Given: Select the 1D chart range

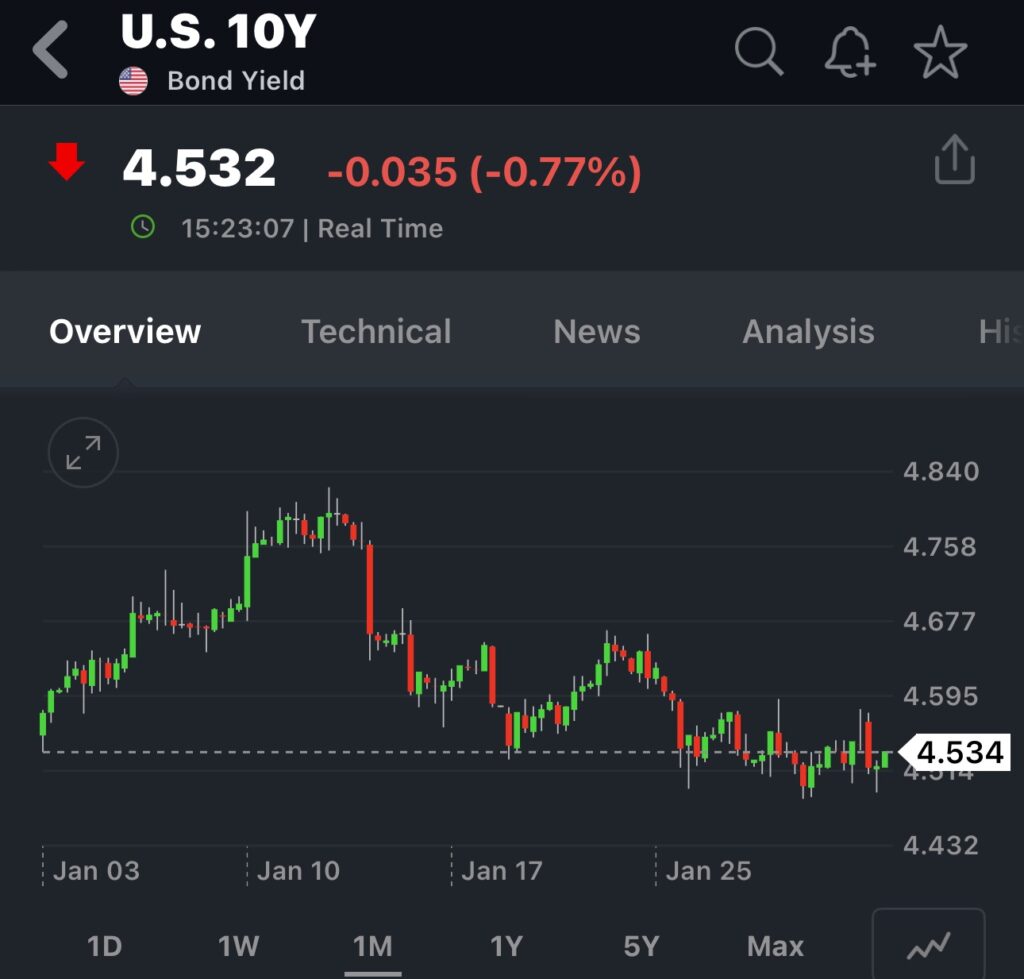Looking at the screenshot, I should pos(104,946).
